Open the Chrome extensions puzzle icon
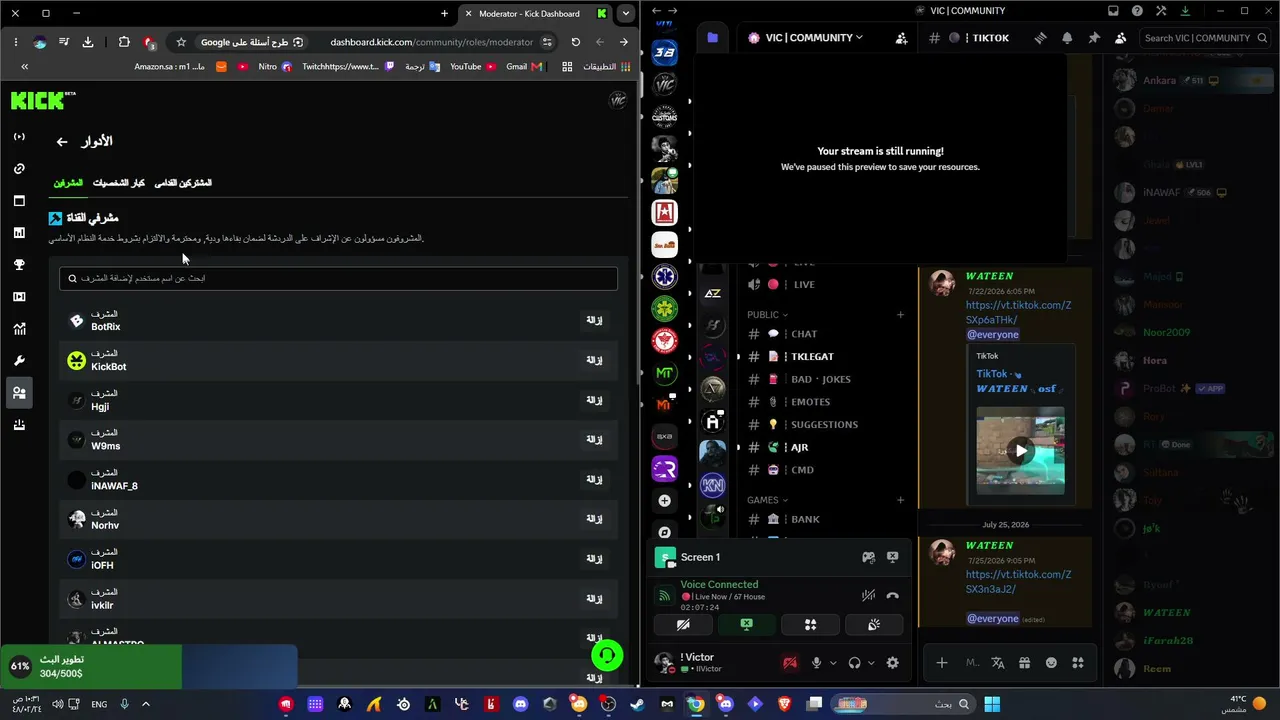This screenshot has height=720, width=1280. click(x=124, y=42)
